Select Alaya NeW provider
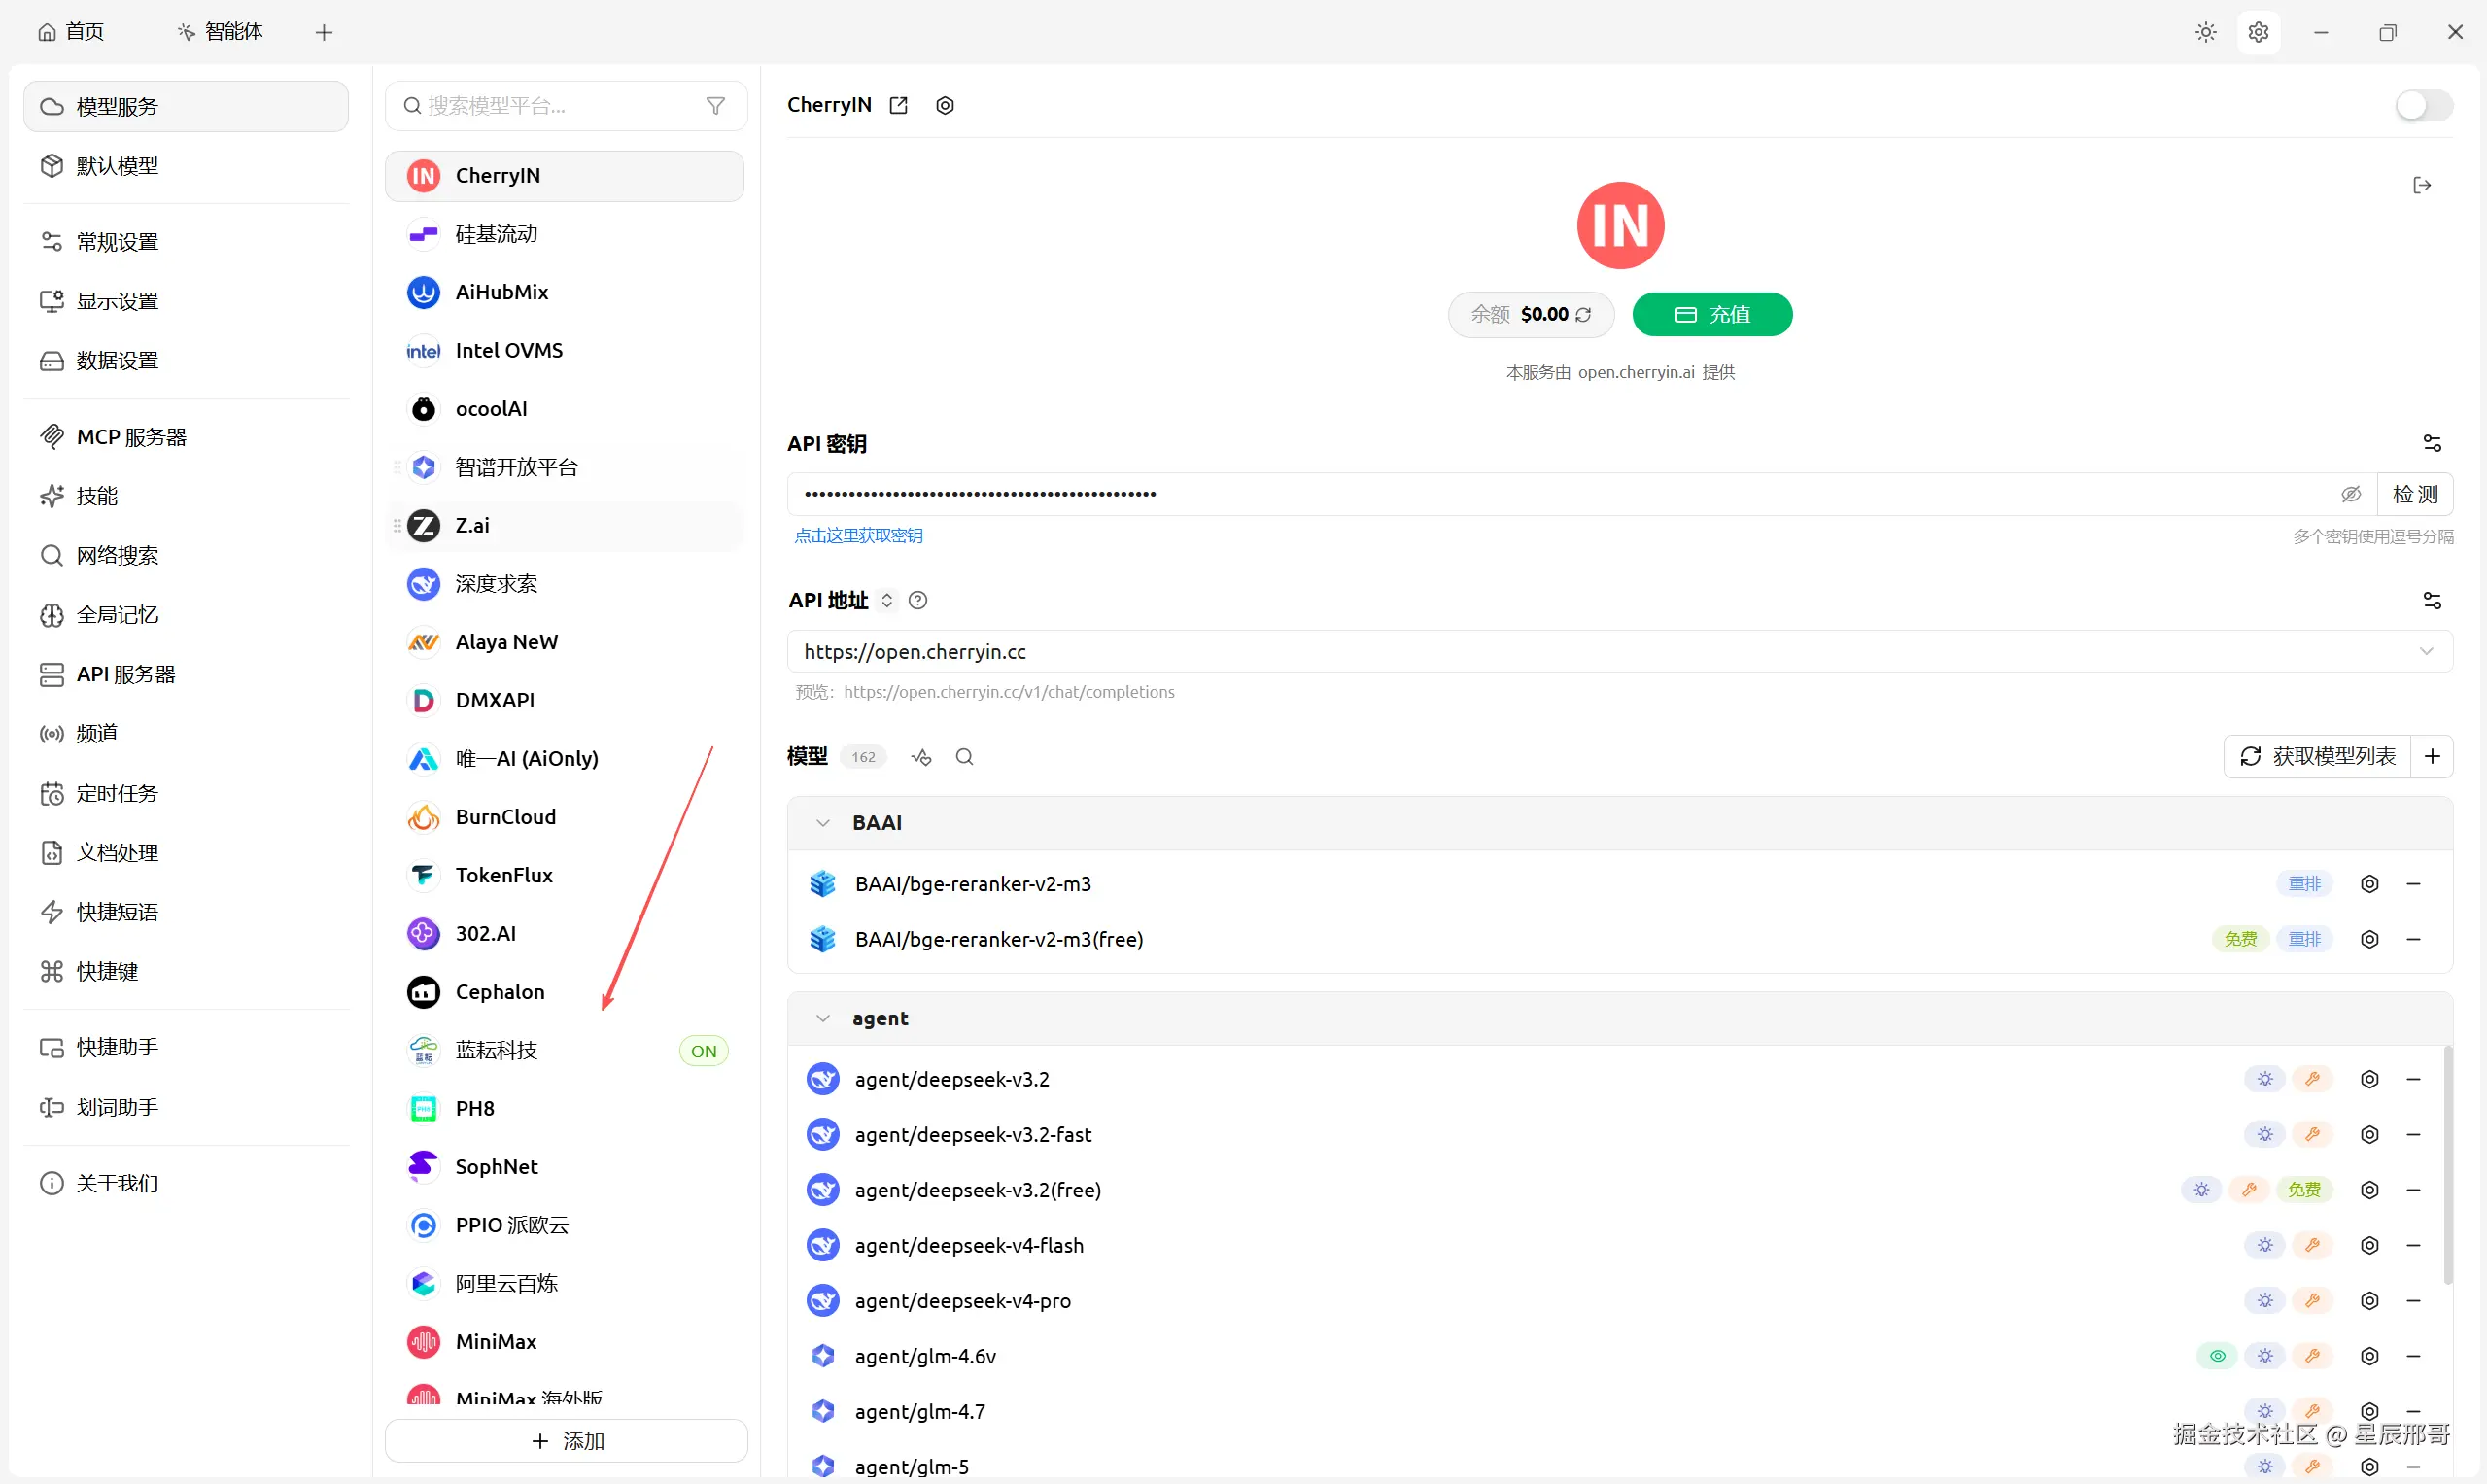Image resolution: width=2487 pixels, height=1484 pixels. pyautogui.click(x=565, y=642)
